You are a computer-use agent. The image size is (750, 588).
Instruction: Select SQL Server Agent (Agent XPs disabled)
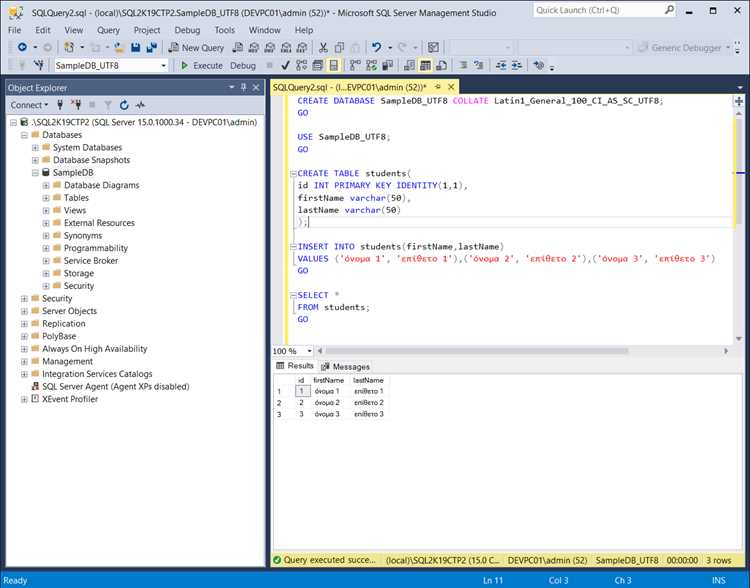click(115, 387)
